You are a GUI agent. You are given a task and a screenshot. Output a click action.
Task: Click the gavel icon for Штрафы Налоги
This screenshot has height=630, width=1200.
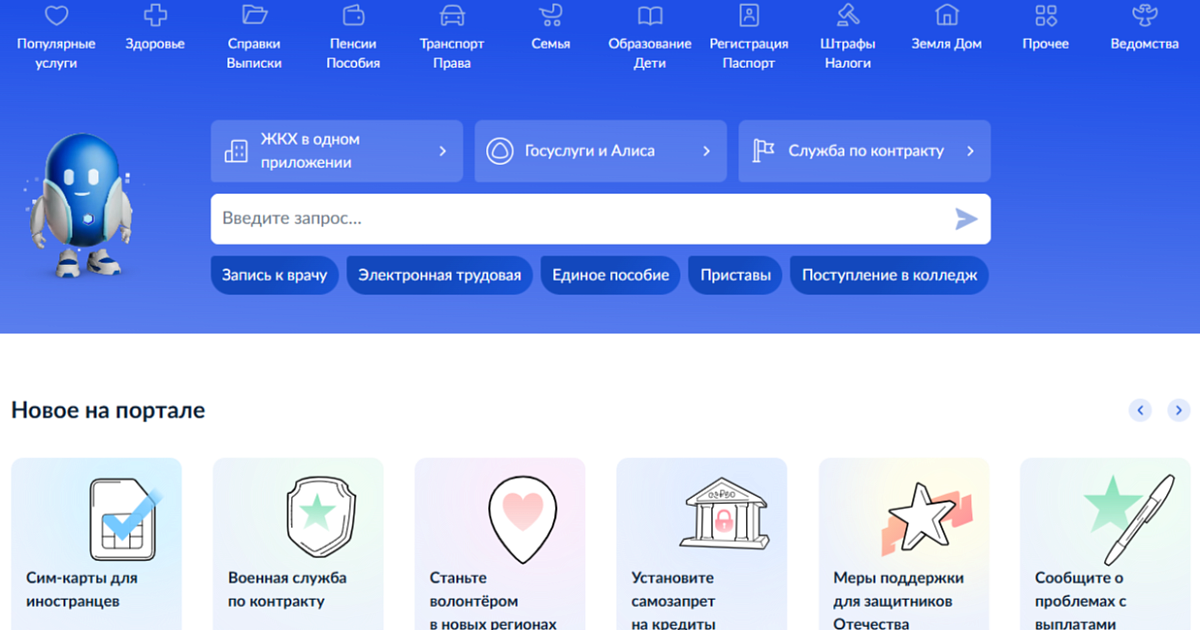point(848,15)
